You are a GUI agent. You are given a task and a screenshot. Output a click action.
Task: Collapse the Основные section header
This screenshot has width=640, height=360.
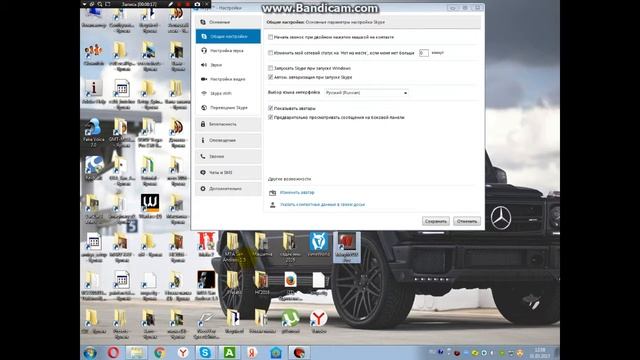pos(228,22)
